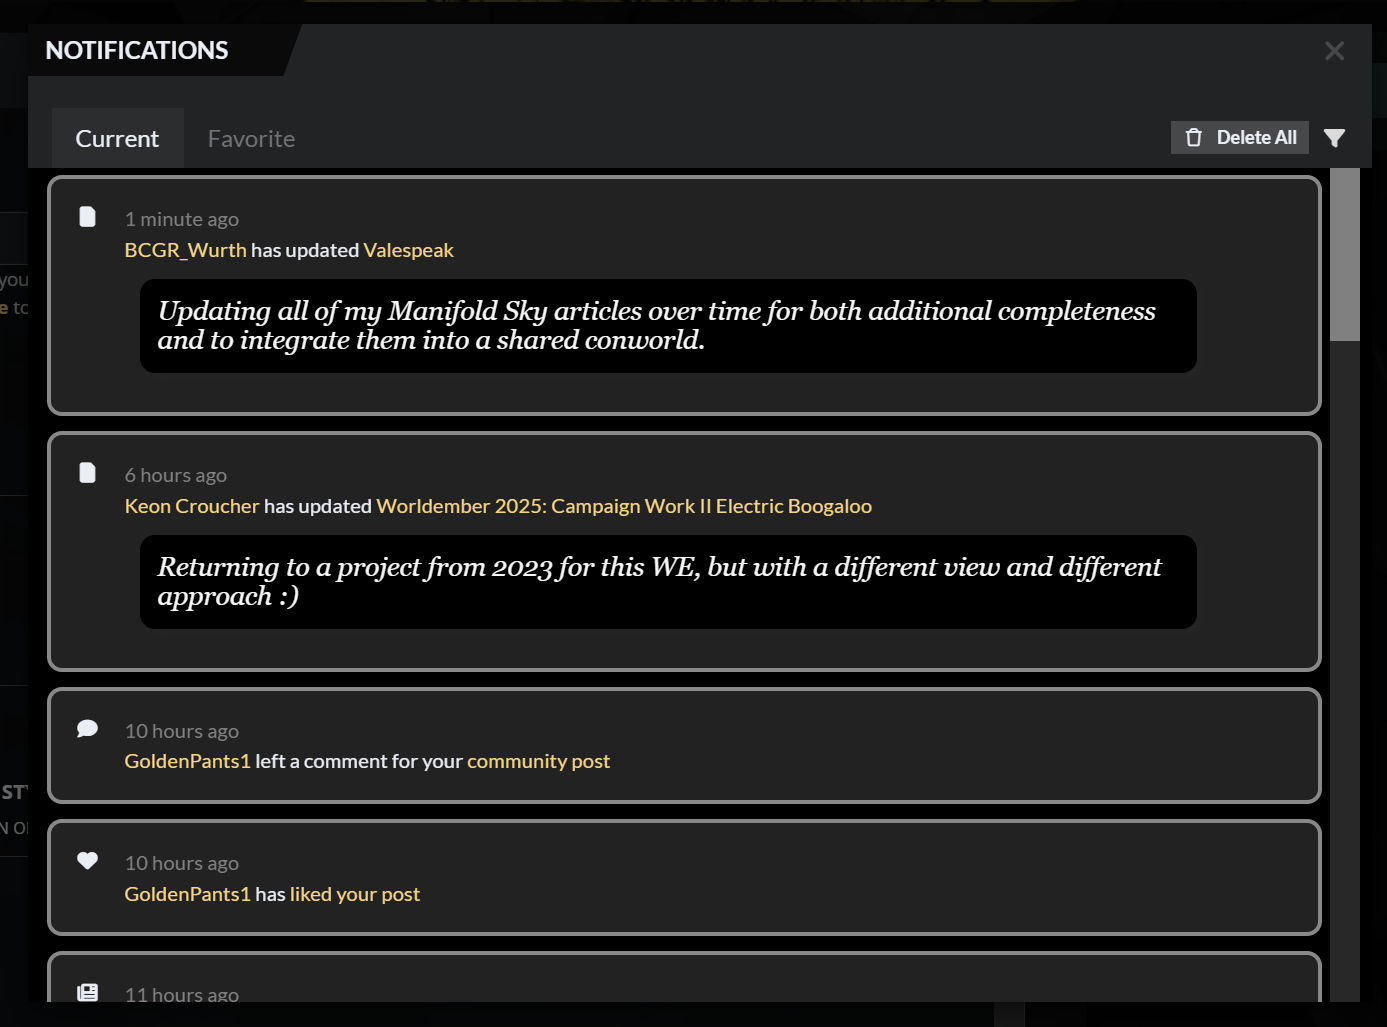Open the Valespeak article link
The height and width of the screenshot is (1027, 1387).
click(408, 250)
